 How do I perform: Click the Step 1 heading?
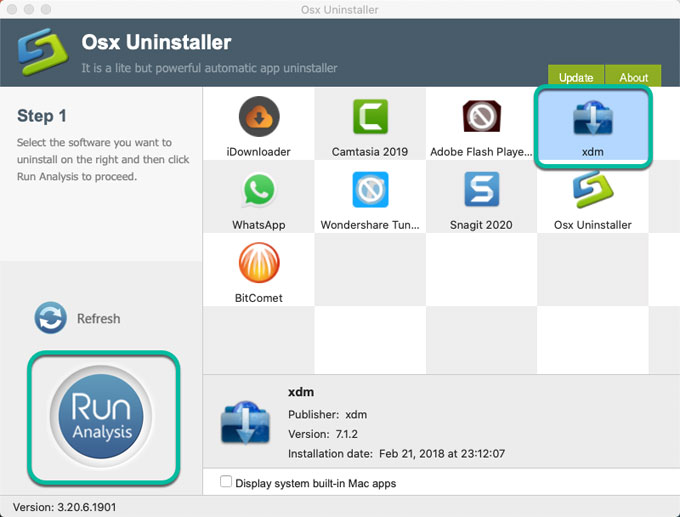coord(42,116)
